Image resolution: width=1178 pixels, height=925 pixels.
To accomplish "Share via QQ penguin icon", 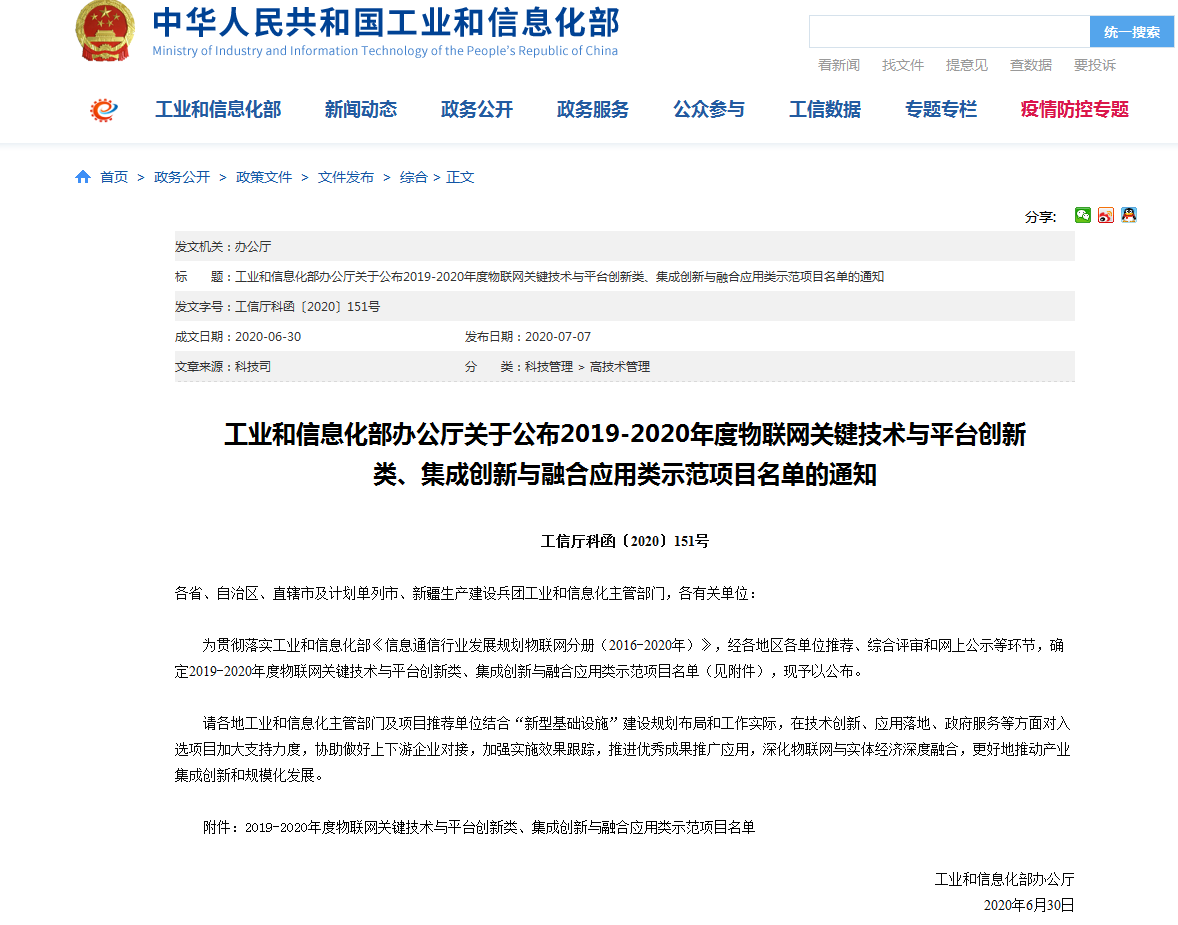I will (x=1128, y=215).
